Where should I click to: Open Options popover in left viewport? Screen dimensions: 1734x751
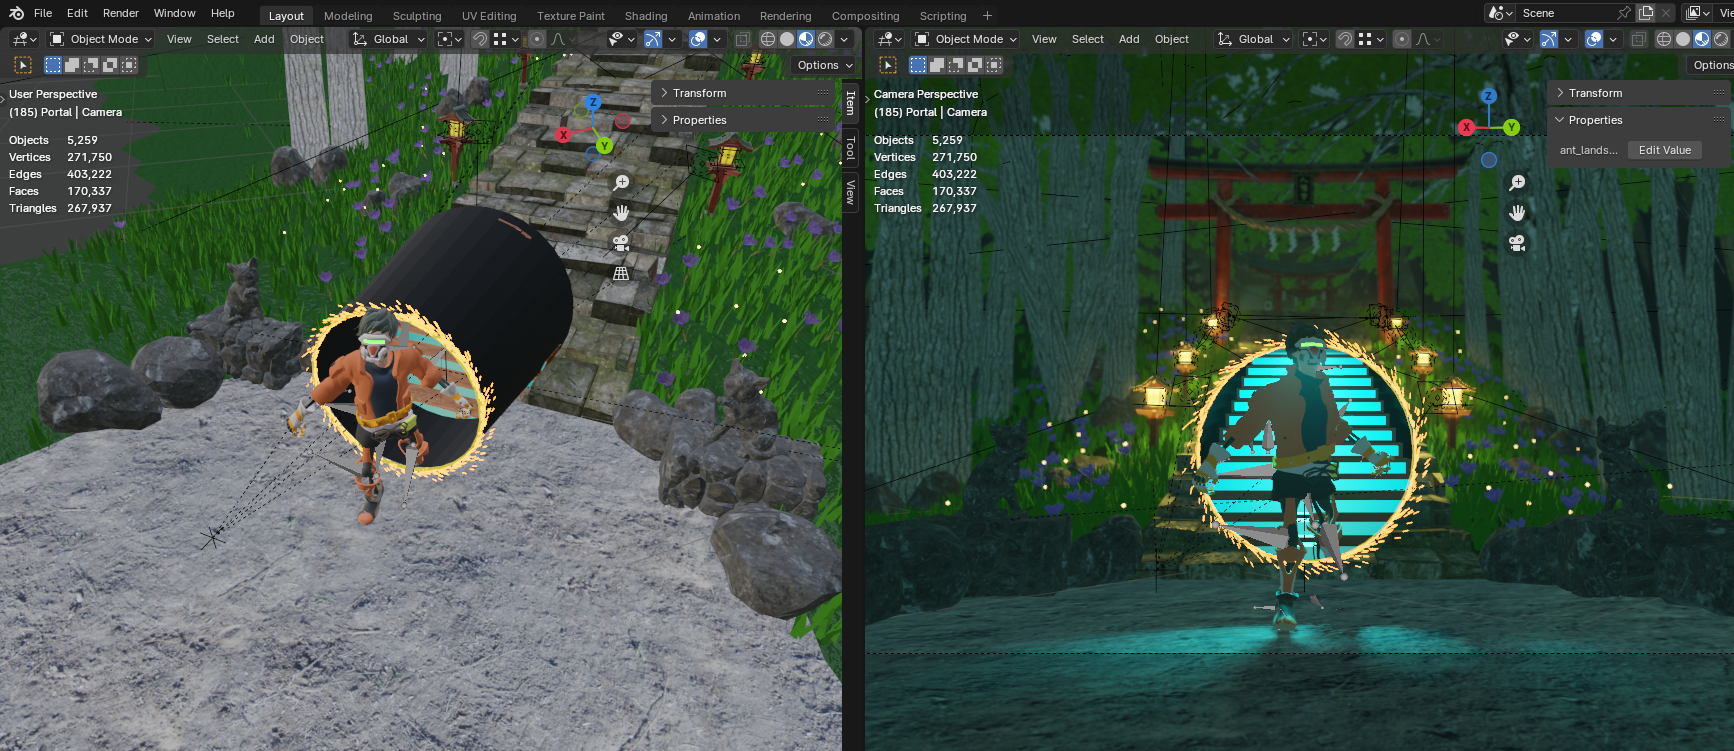(x=825, y=65)
